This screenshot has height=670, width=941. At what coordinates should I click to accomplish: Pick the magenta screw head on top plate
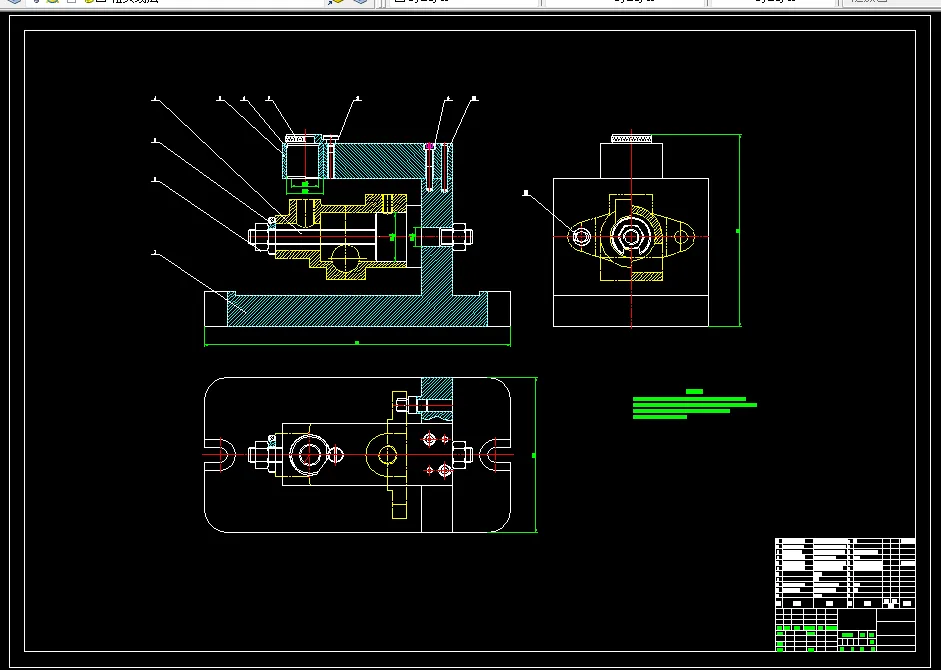point(429,146)
